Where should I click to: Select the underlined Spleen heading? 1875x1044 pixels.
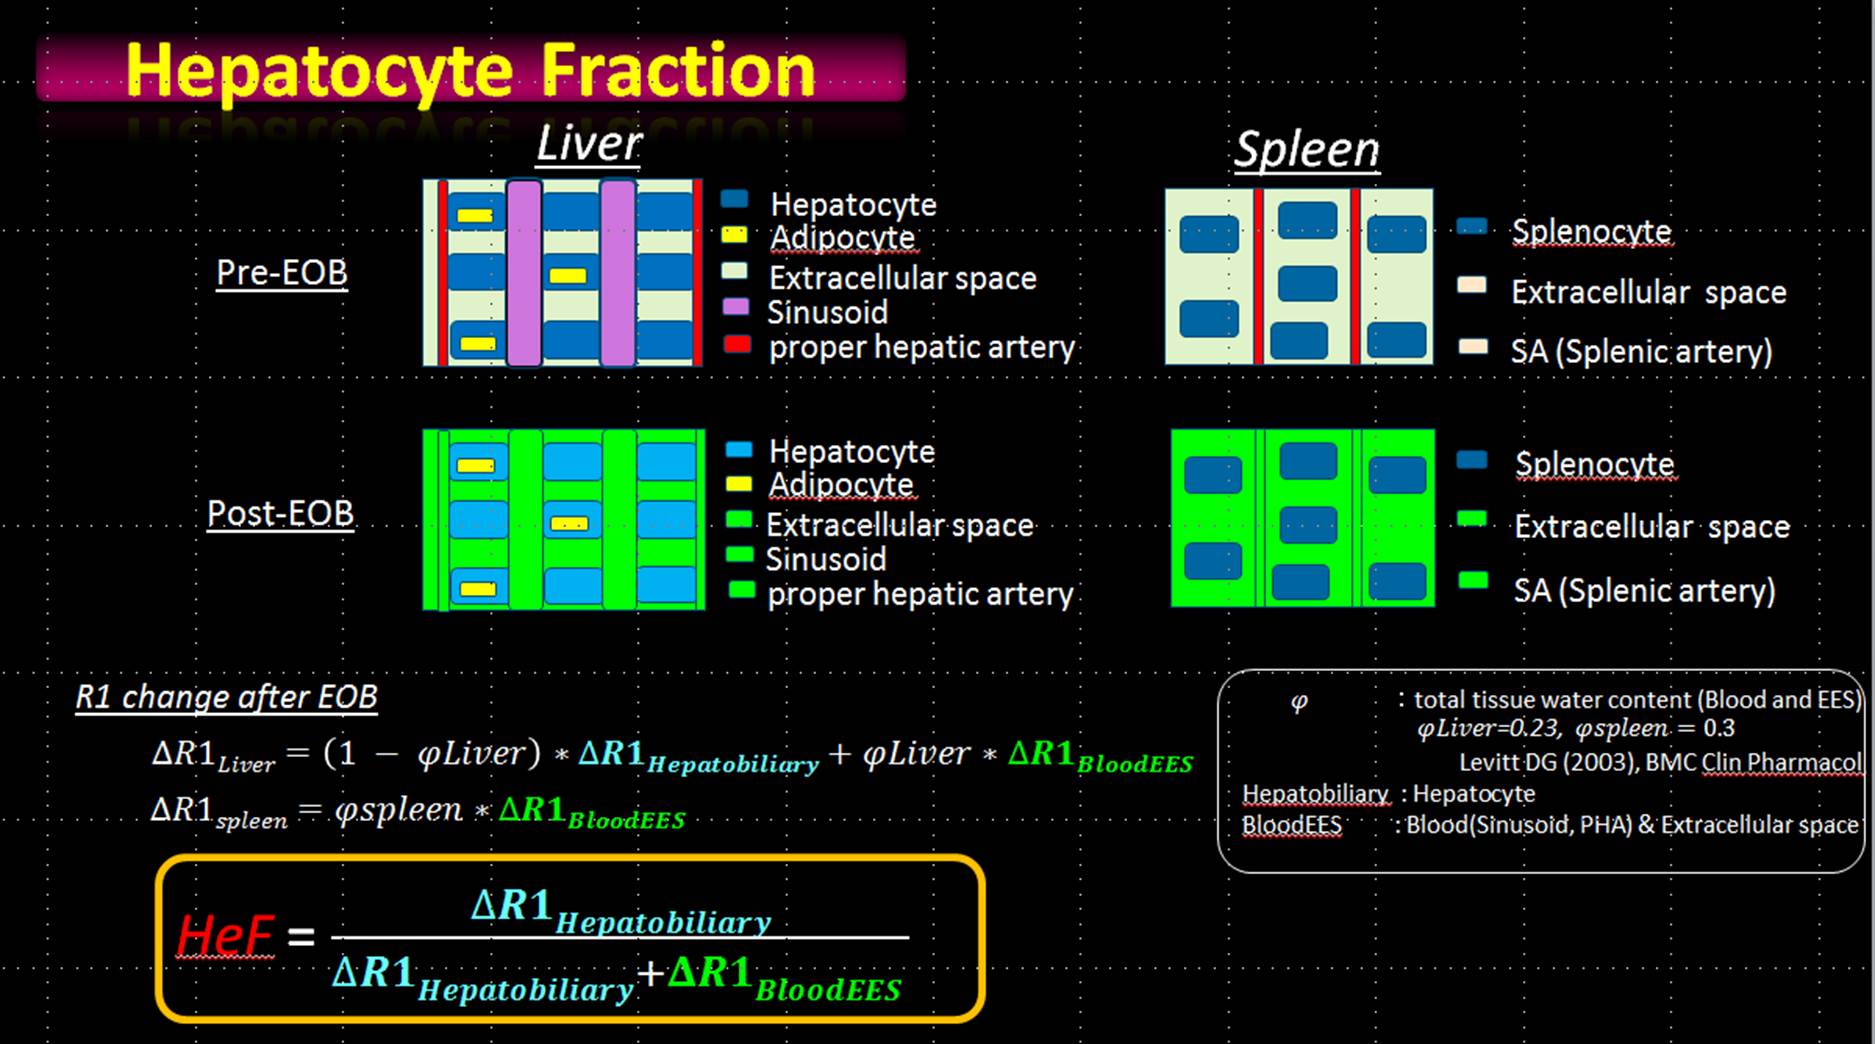pos(1306,150)
